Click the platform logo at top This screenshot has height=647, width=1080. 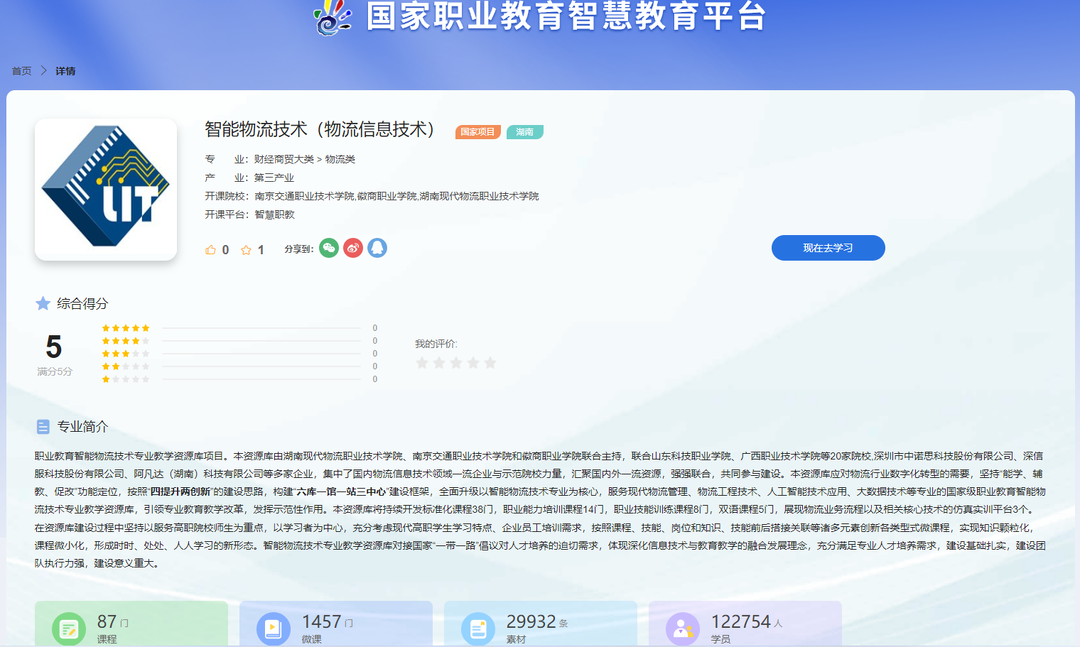[331, 17]
